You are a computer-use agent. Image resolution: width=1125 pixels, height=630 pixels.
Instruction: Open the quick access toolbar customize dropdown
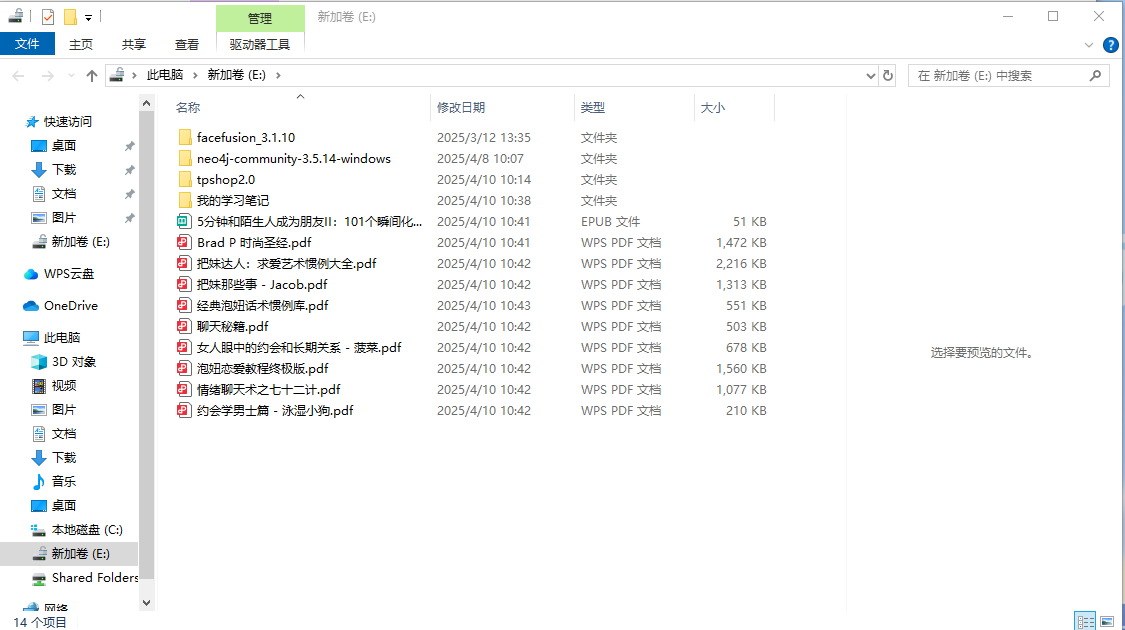pos(89,17)
